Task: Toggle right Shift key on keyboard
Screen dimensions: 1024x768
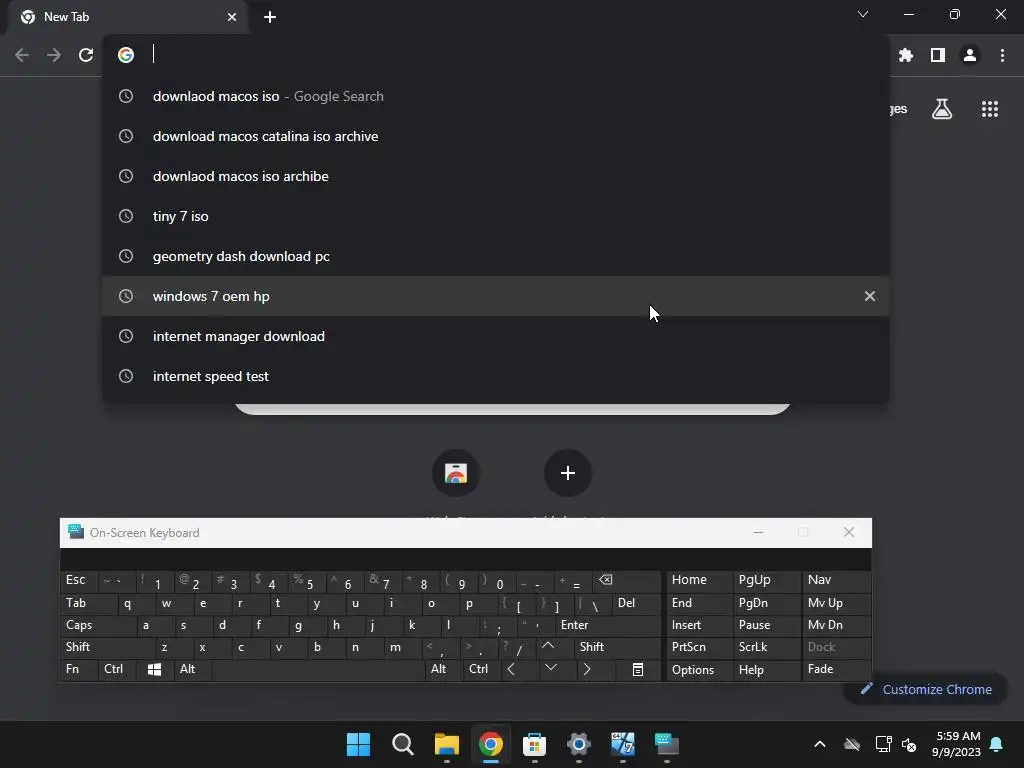Action: 617,647
